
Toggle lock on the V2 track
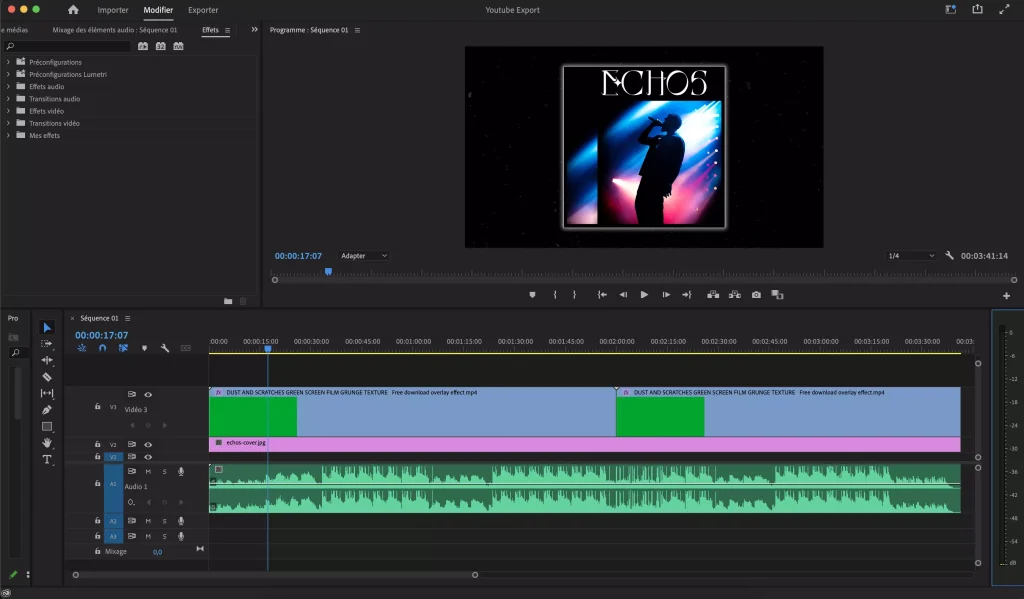(97, 444)
